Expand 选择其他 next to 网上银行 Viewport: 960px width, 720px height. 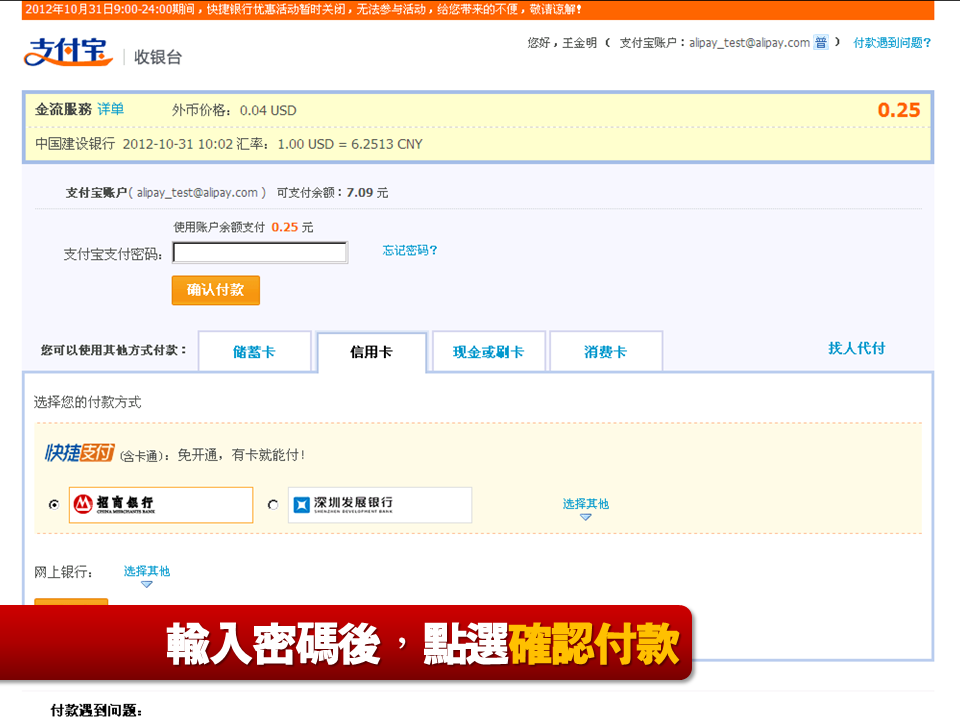[146, 570]
